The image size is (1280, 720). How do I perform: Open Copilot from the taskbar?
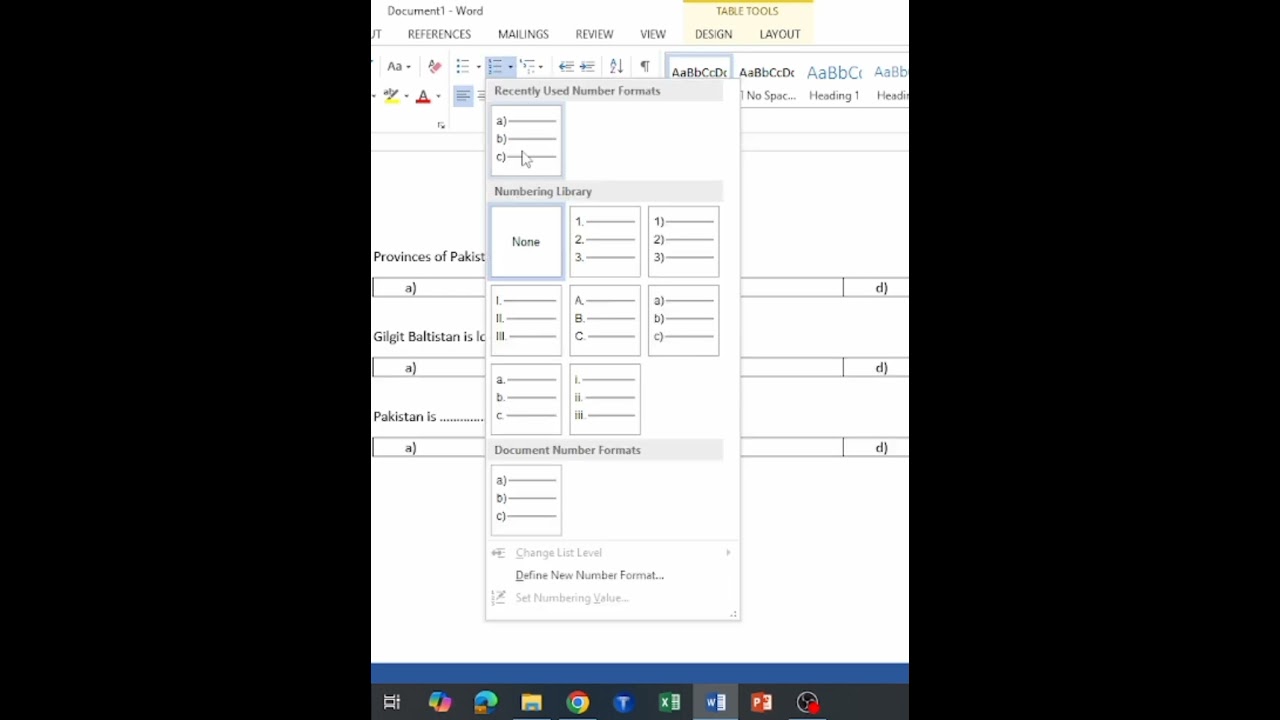pos(439,702)
